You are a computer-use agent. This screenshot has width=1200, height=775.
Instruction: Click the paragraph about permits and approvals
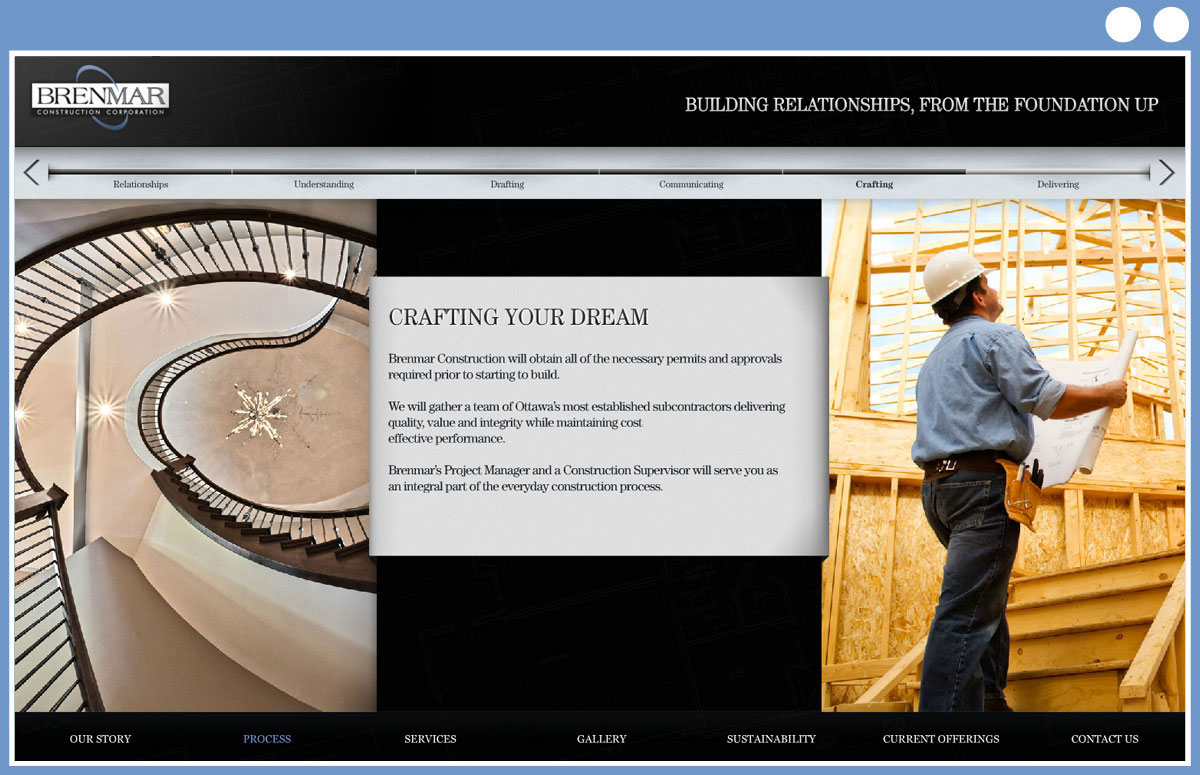tap(585, 366)
